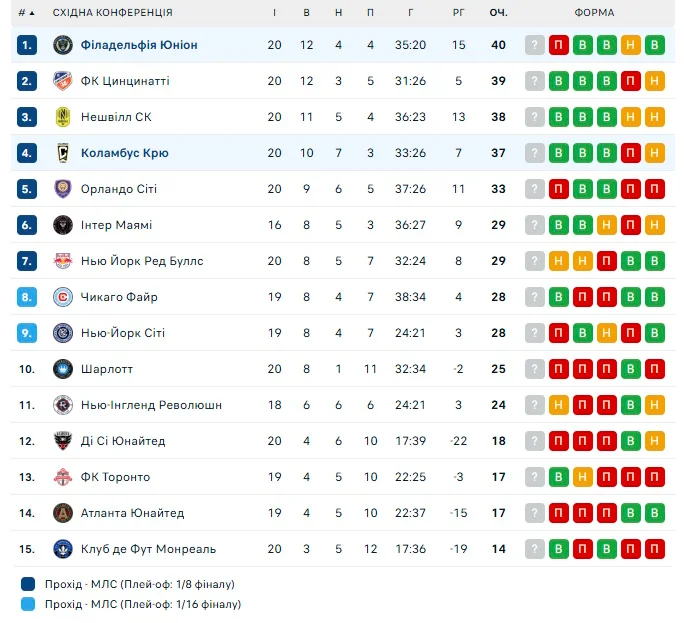Click the Орландо Сіті purple crest
The image size is (684, 623).
click(x=62, y=189)
